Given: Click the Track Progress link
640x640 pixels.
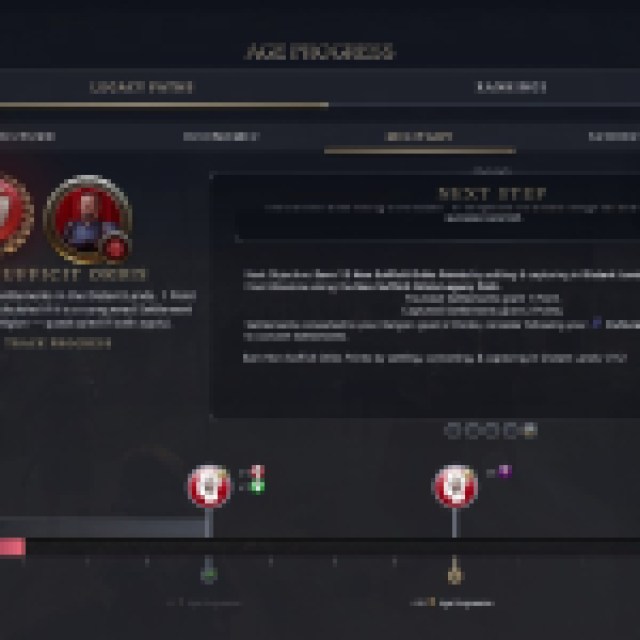Looking at the screenshot, I should 58,343.
